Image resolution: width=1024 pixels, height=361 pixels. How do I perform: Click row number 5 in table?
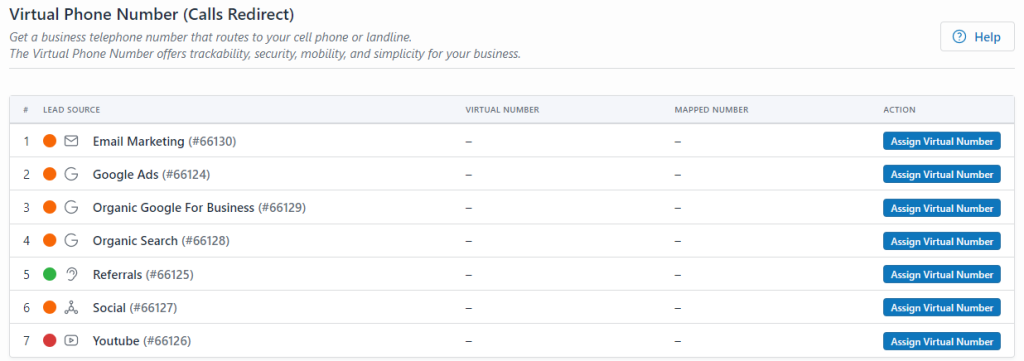click(27, 274)
